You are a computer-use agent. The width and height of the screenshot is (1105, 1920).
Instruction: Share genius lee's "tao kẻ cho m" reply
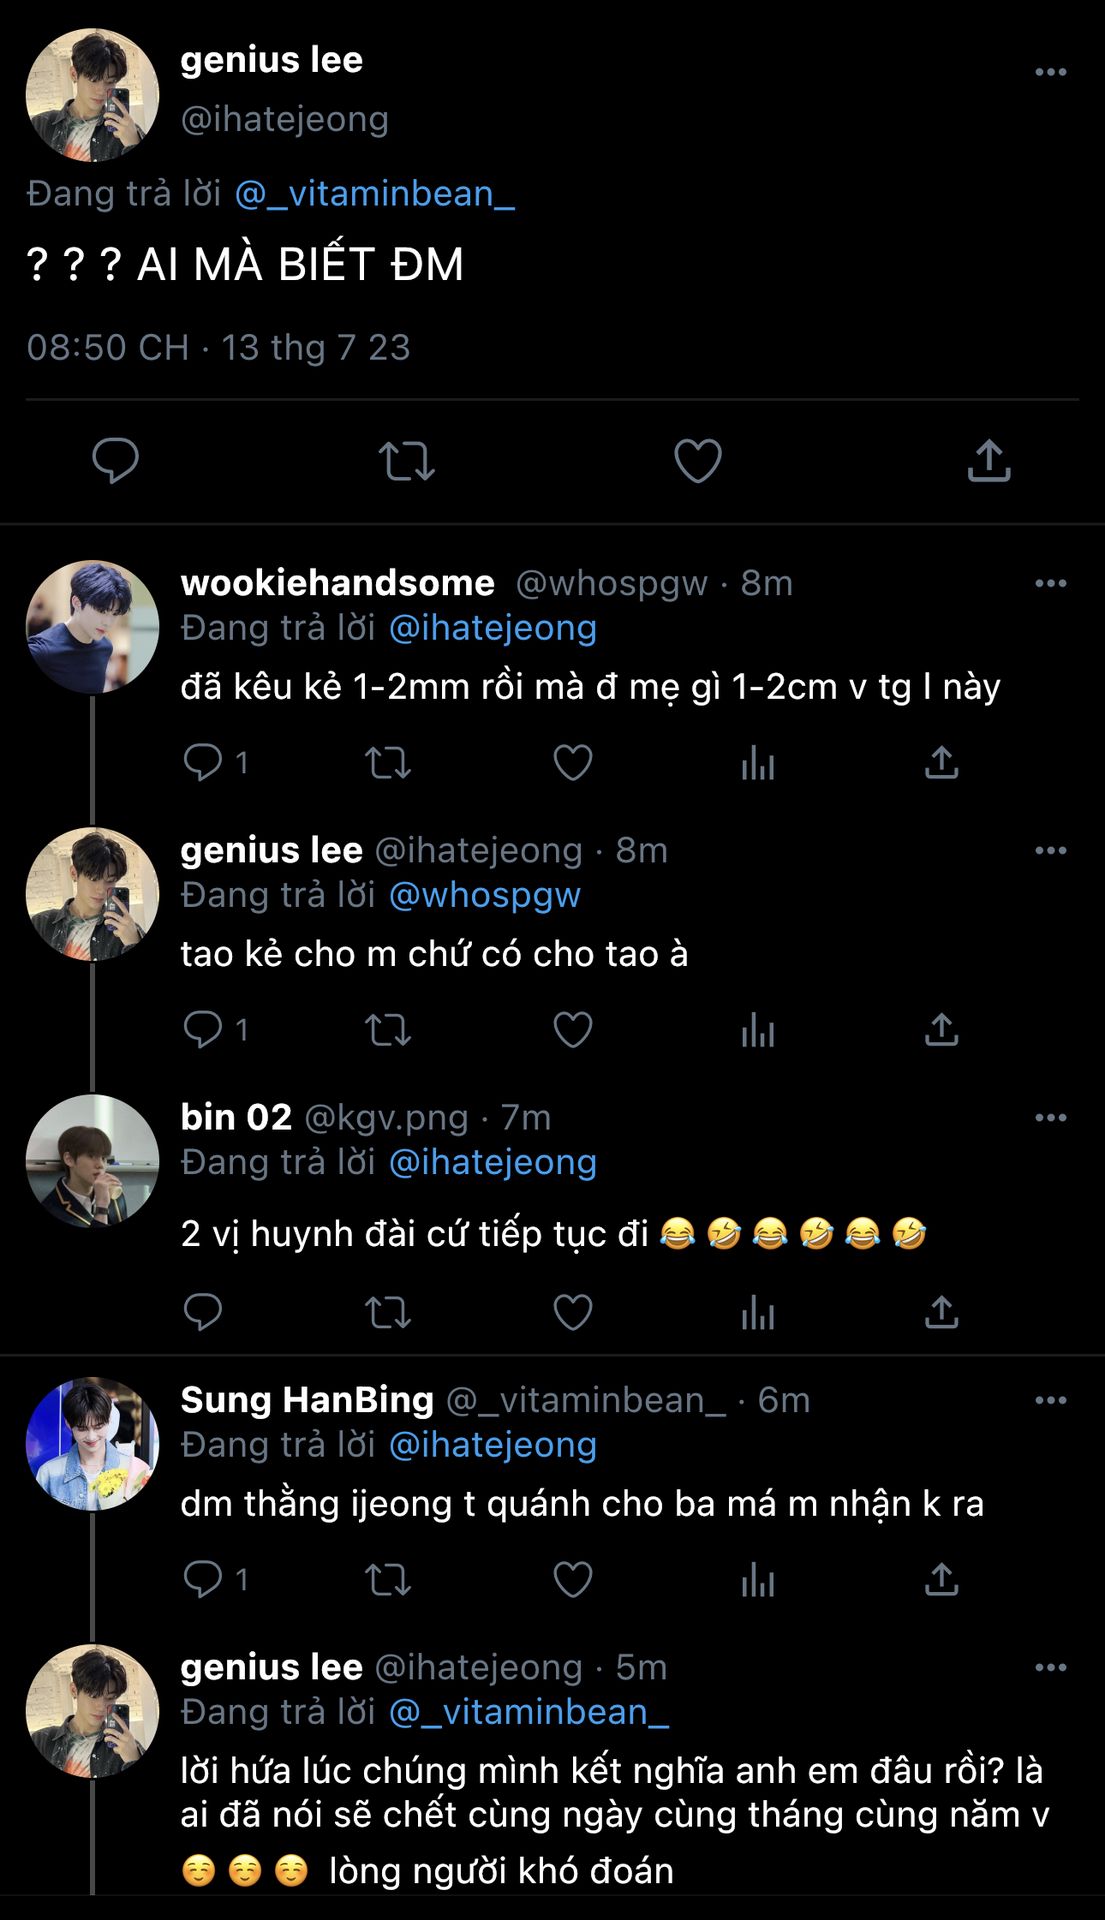point(941,1030)
